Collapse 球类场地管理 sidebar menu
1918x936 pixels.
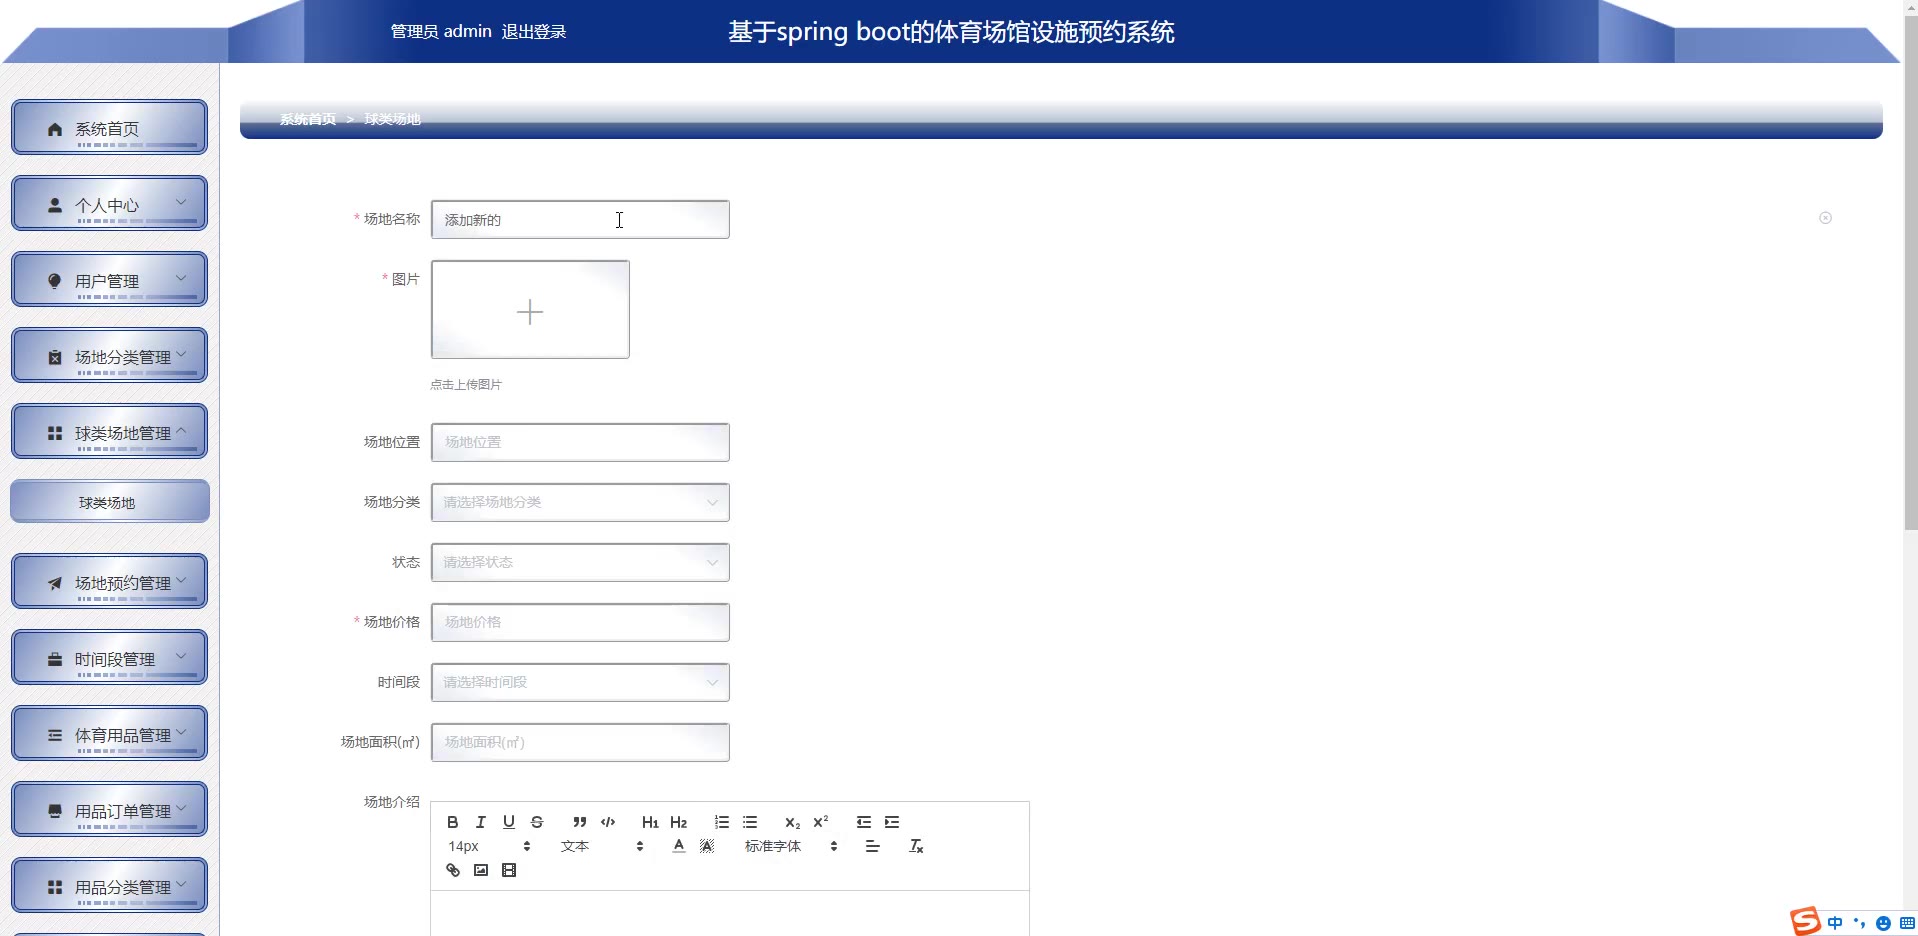point(109,432)
